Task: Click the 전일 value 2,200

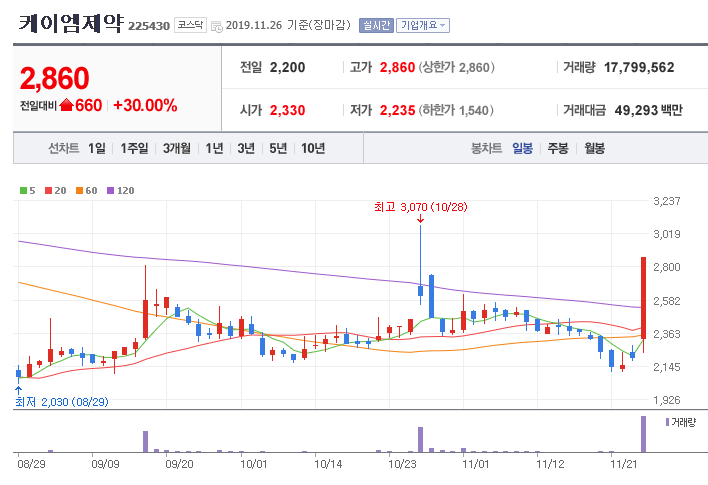Action: click(288, 67)
